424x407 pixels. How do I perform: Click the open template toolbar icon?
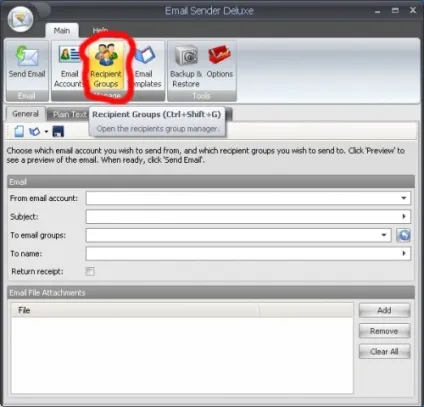point(34,131)
